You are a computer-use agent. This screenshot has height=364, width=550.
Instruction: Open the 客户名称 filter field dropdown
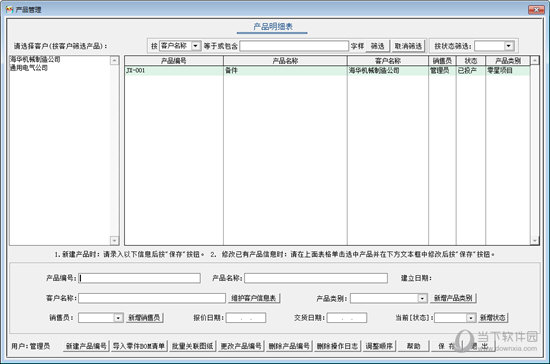click(x=195, y=46)
